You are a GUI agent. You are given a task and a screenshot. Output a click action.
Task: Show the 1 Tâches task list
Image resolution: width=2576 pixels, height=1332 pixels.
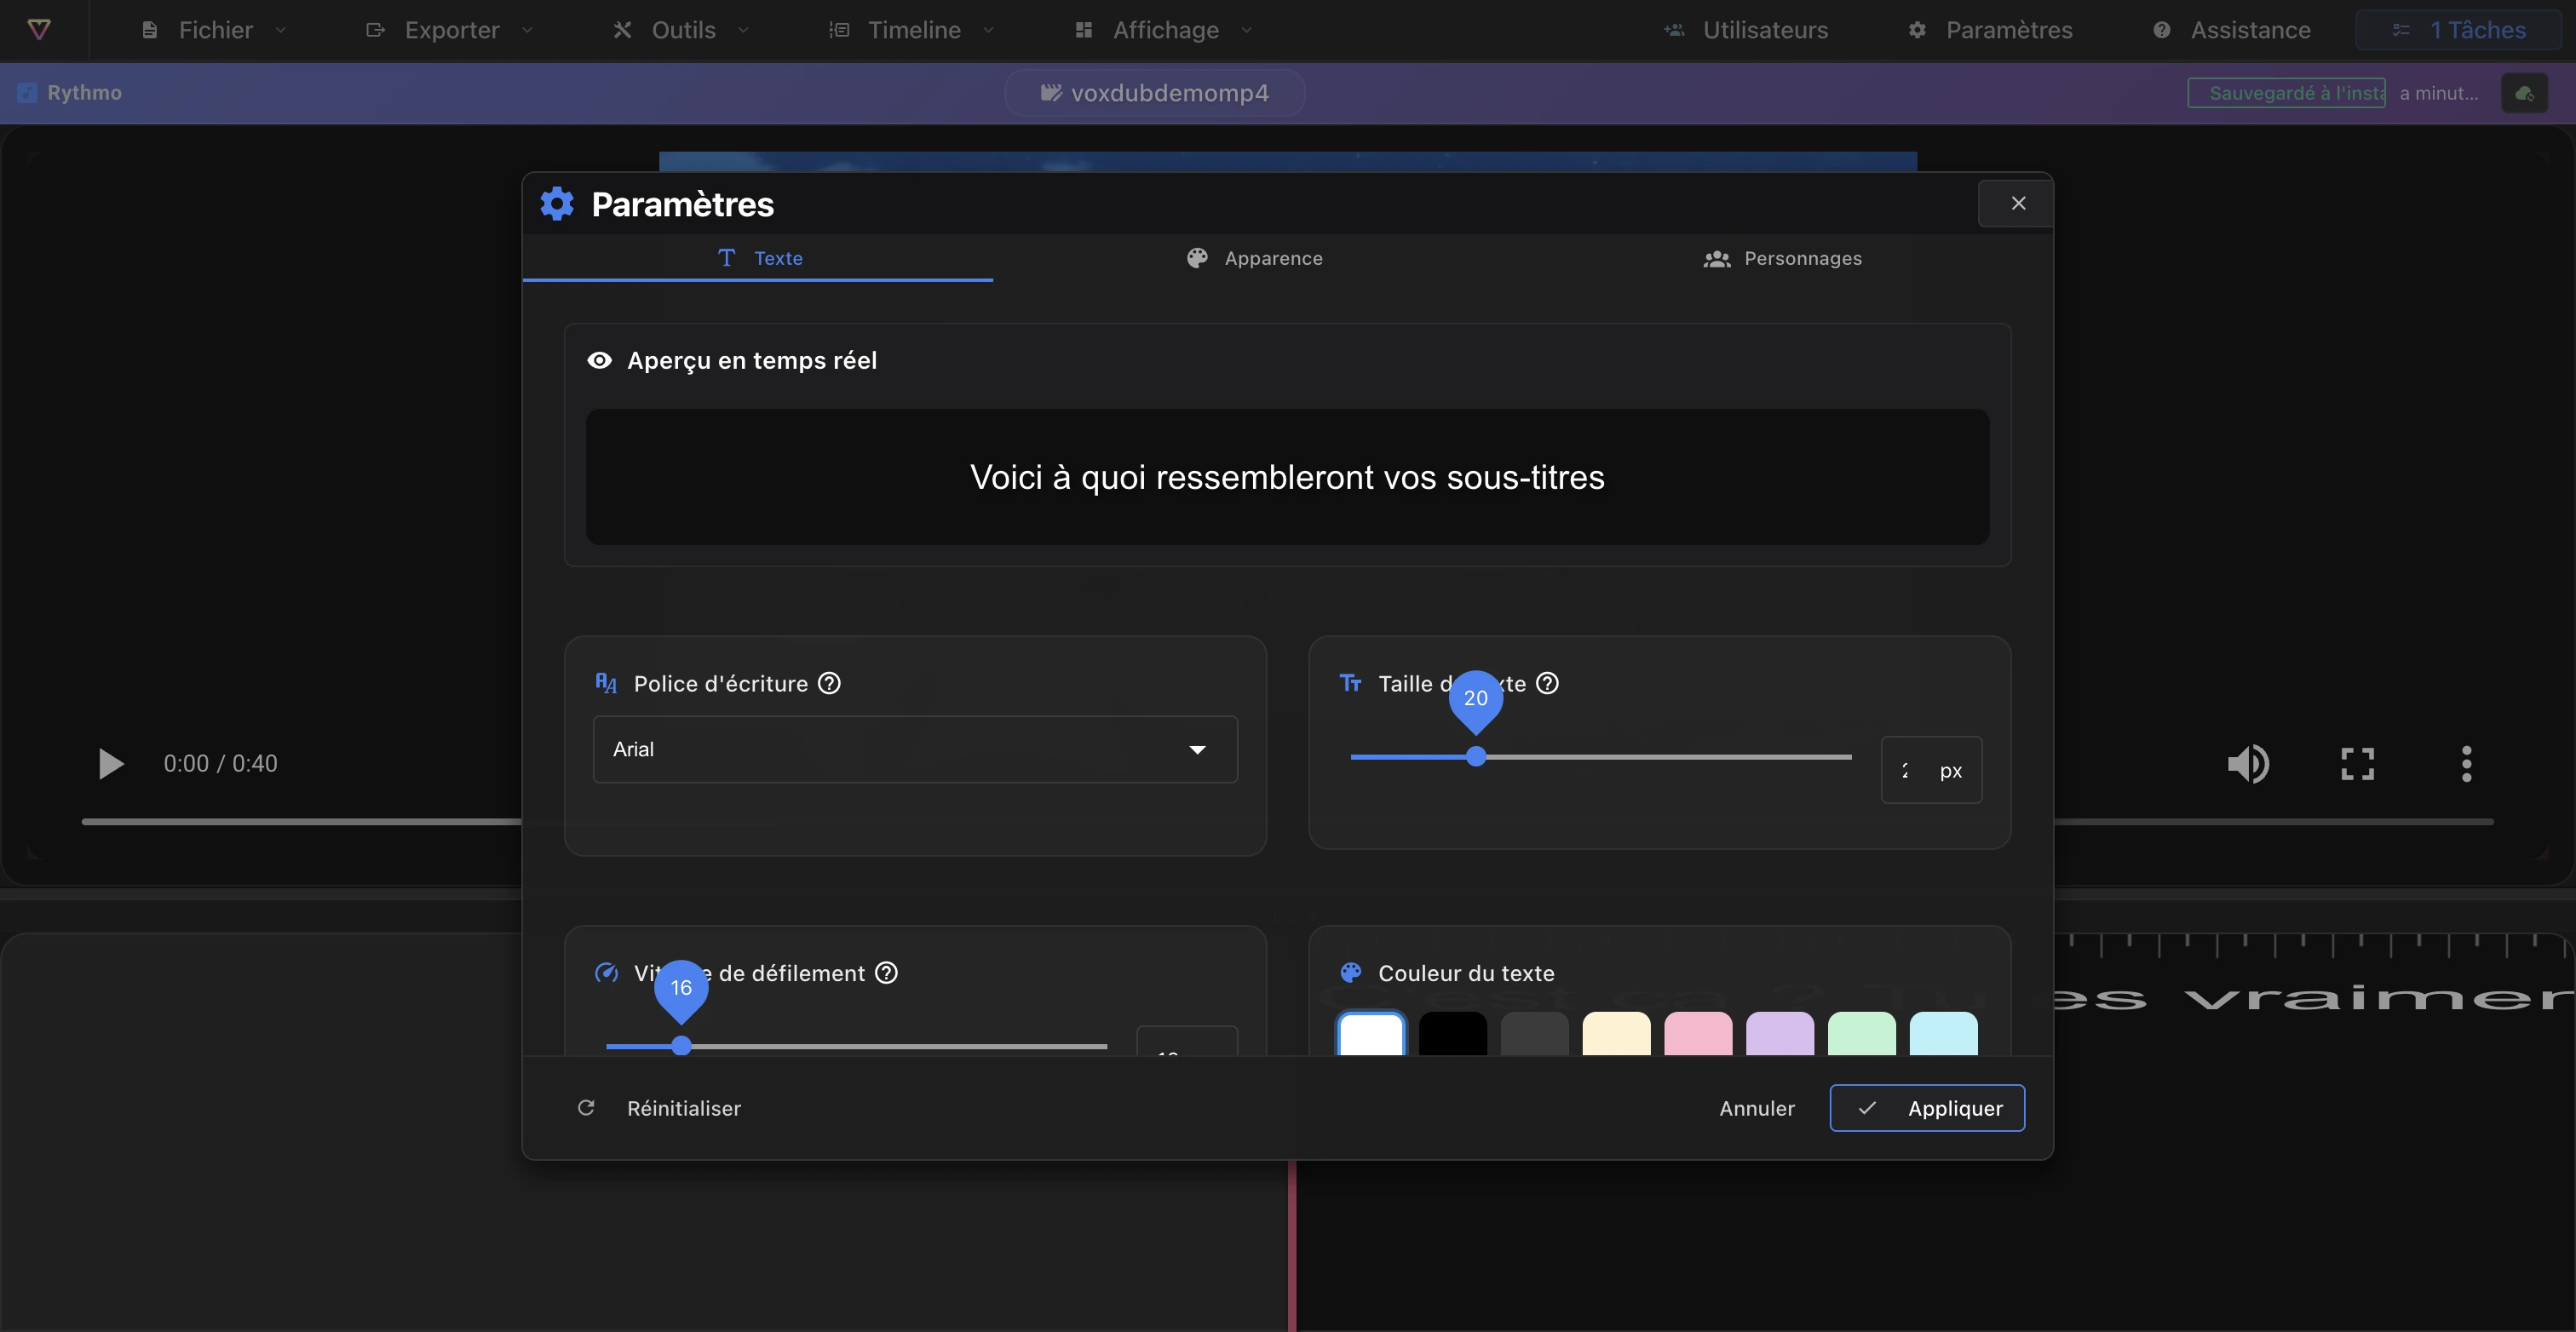click(2459, 30)
